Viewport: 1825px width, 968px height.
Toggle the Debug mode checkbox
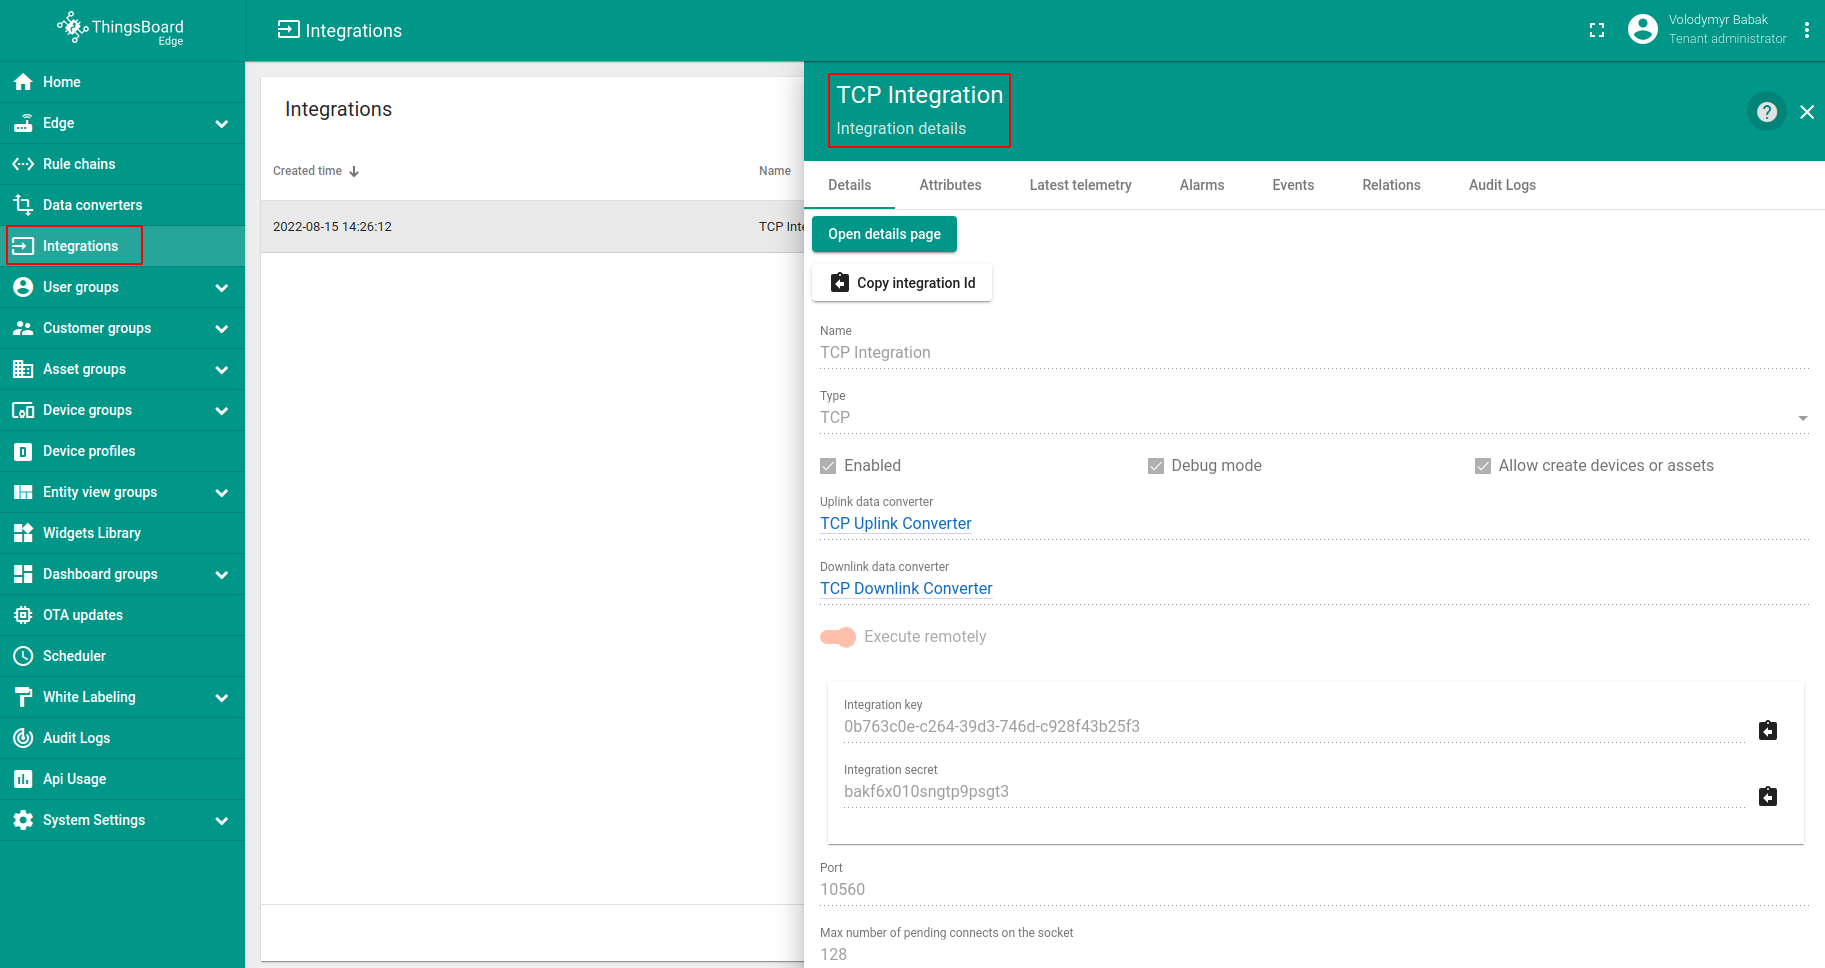(1156, 466)
